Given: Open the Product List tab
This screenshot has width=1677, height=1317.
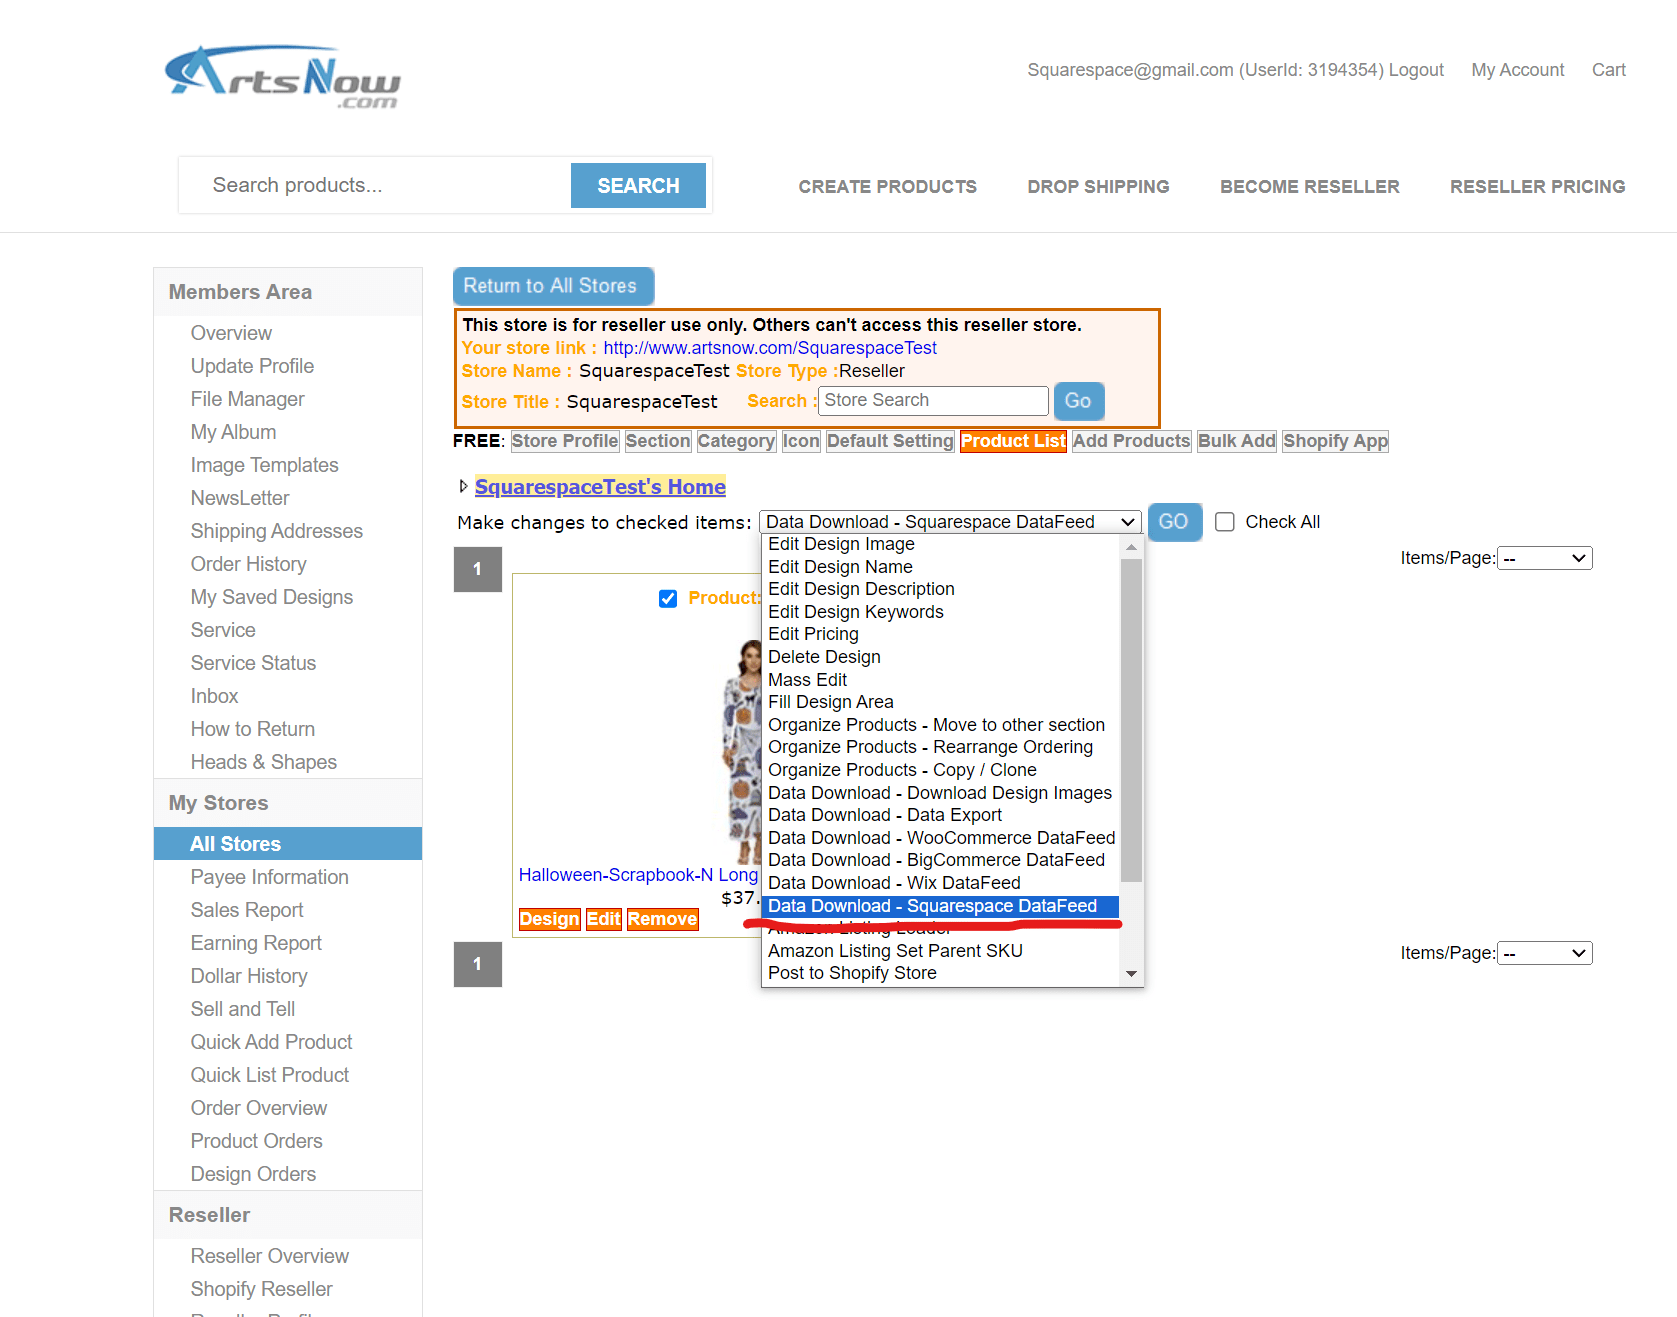Looking at the screenshot, I should coord(1013,441).
